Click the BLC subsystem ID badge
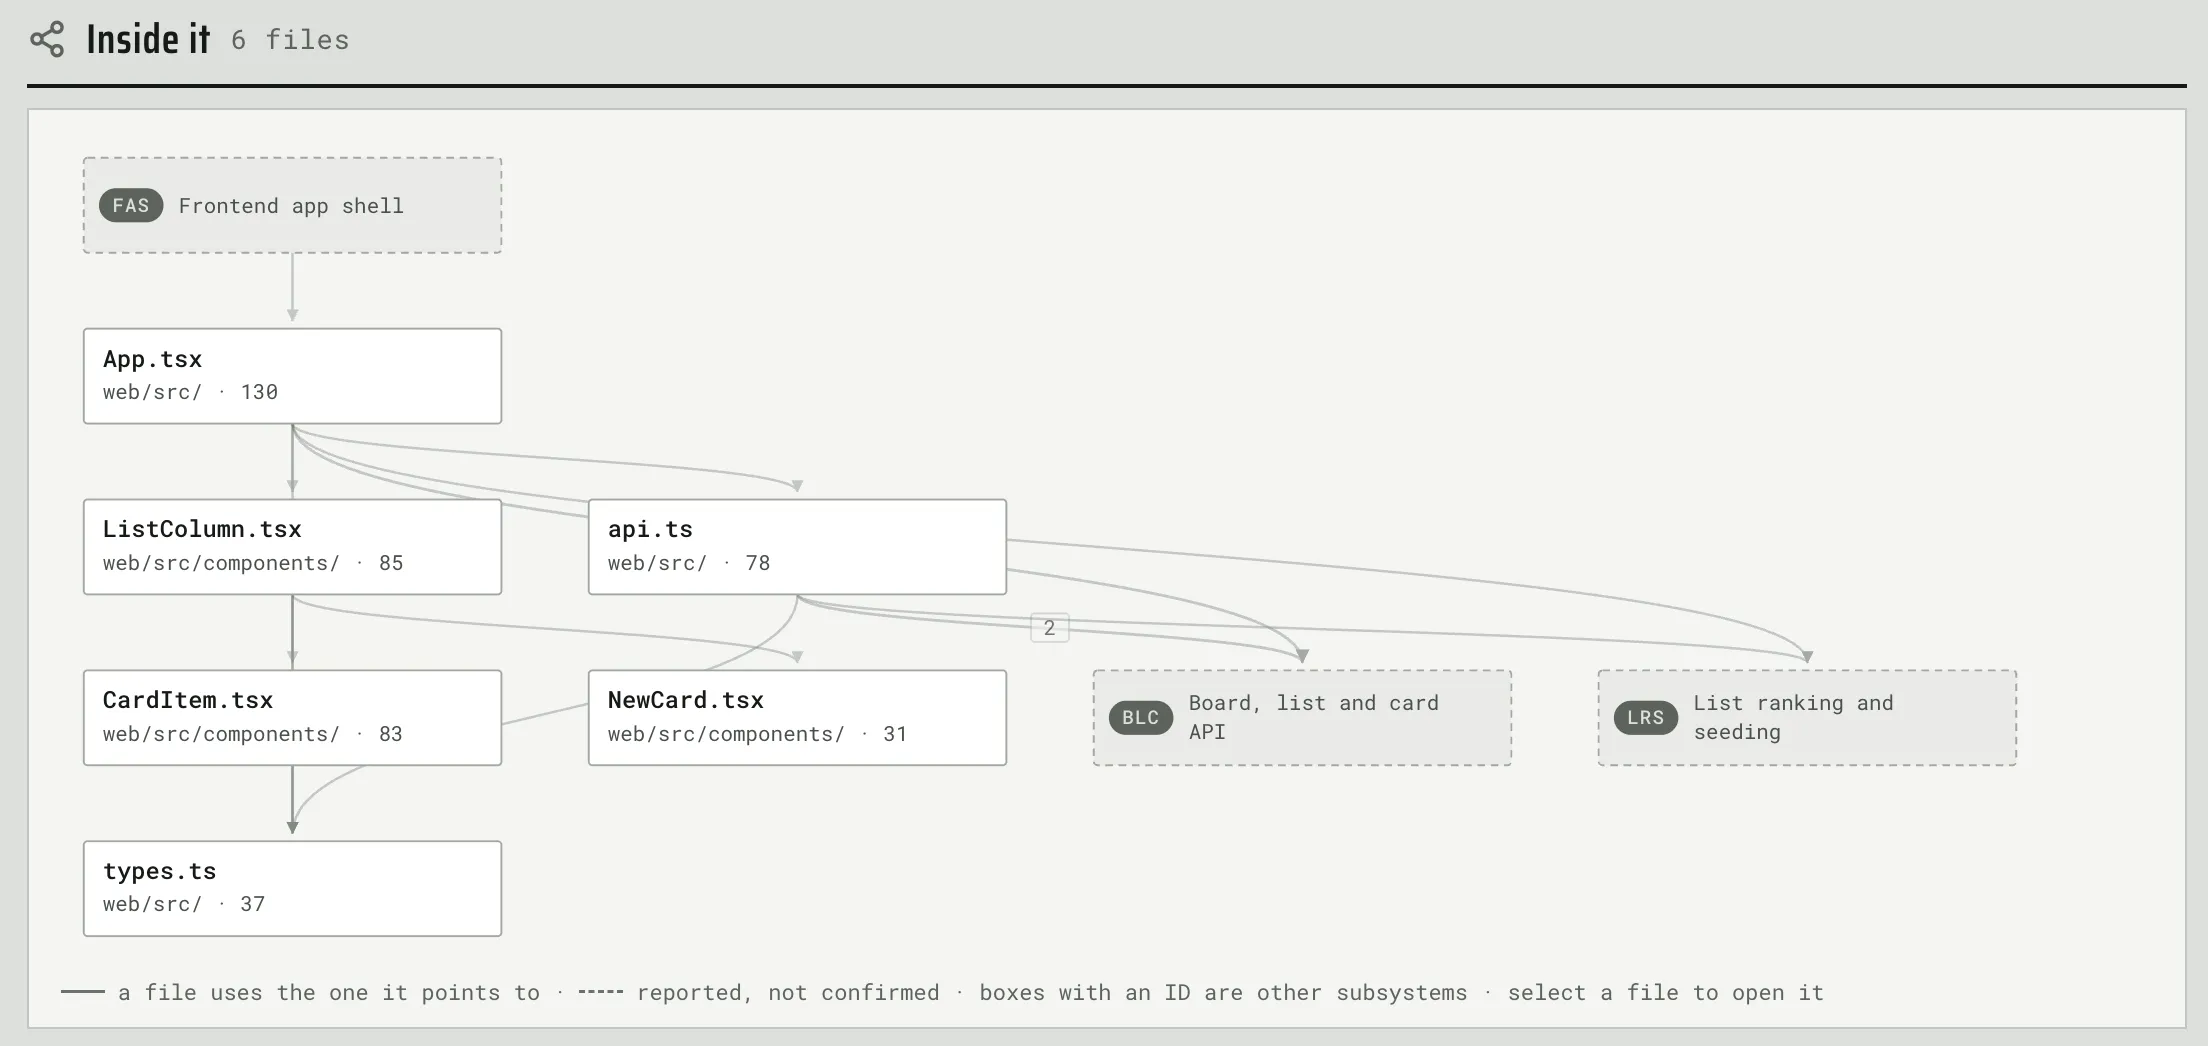The image size is (2208, 1046). (x=1141, y=718)
